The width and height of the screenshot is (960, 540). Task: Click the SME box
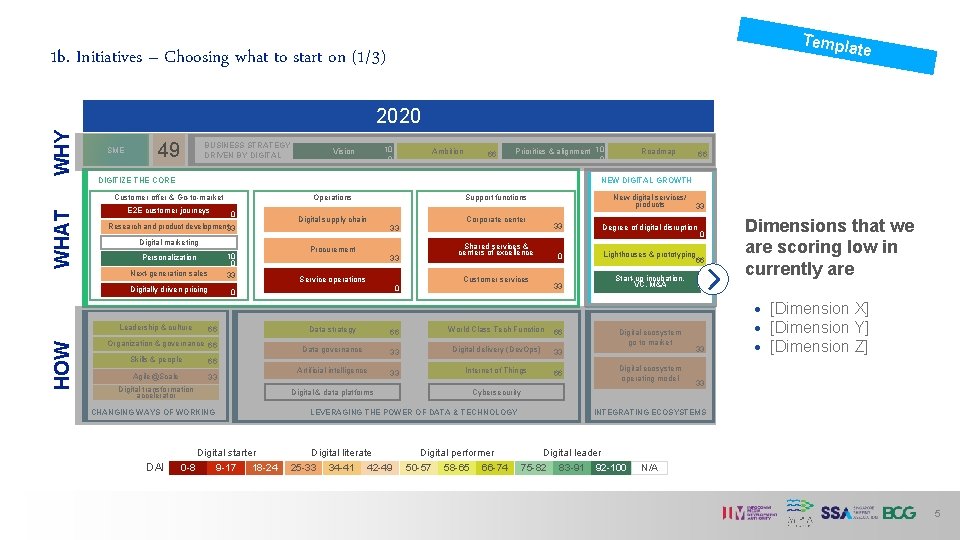coord(116,150)
